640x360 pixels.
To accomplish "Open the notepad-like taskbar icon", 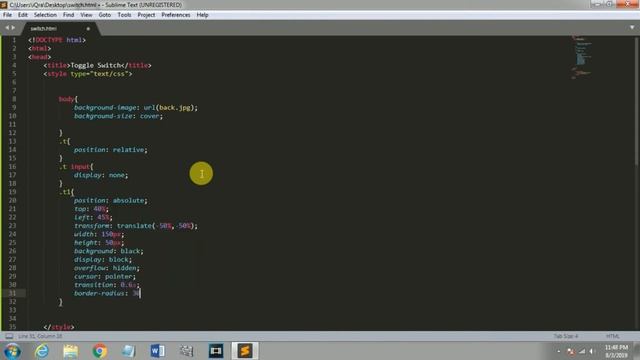I will coord(129,351).
